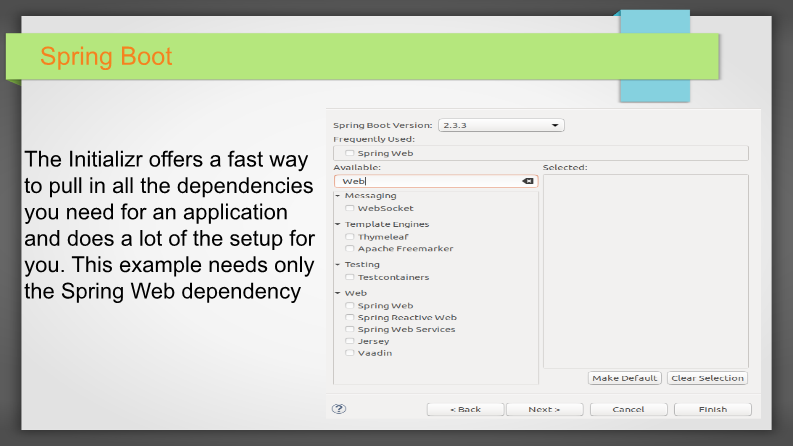Image resolution: width=793 pixels, height=446 pixels.
Task: Click the 'Spring Boot Version:' label
Action: (382, 125)
